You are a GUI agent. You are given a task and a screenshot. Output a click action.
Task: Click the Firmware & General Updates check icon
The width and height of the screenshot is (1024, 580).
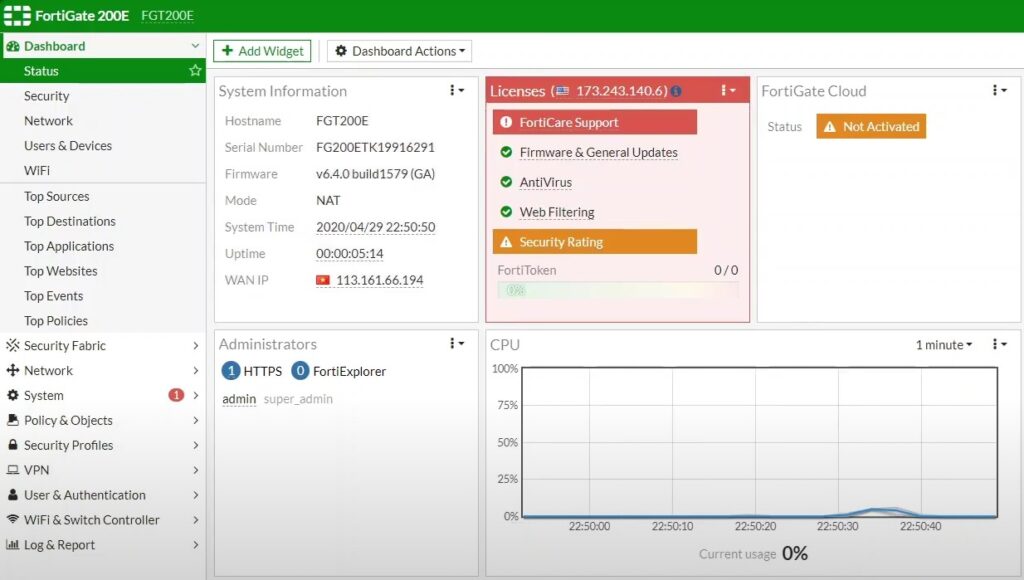[x=506, y=152]
